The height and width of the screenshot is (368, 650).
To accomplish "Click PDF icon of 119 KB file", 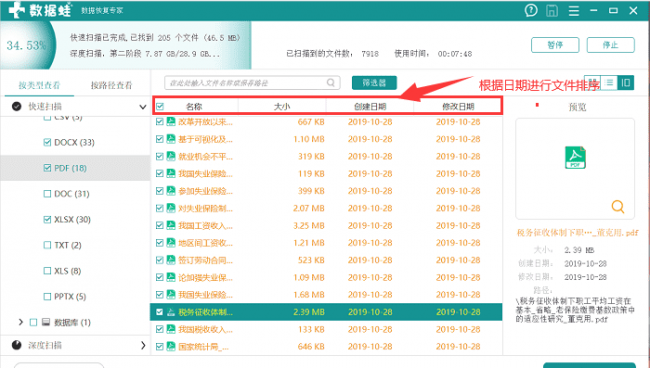I will [x=171, y=173].
